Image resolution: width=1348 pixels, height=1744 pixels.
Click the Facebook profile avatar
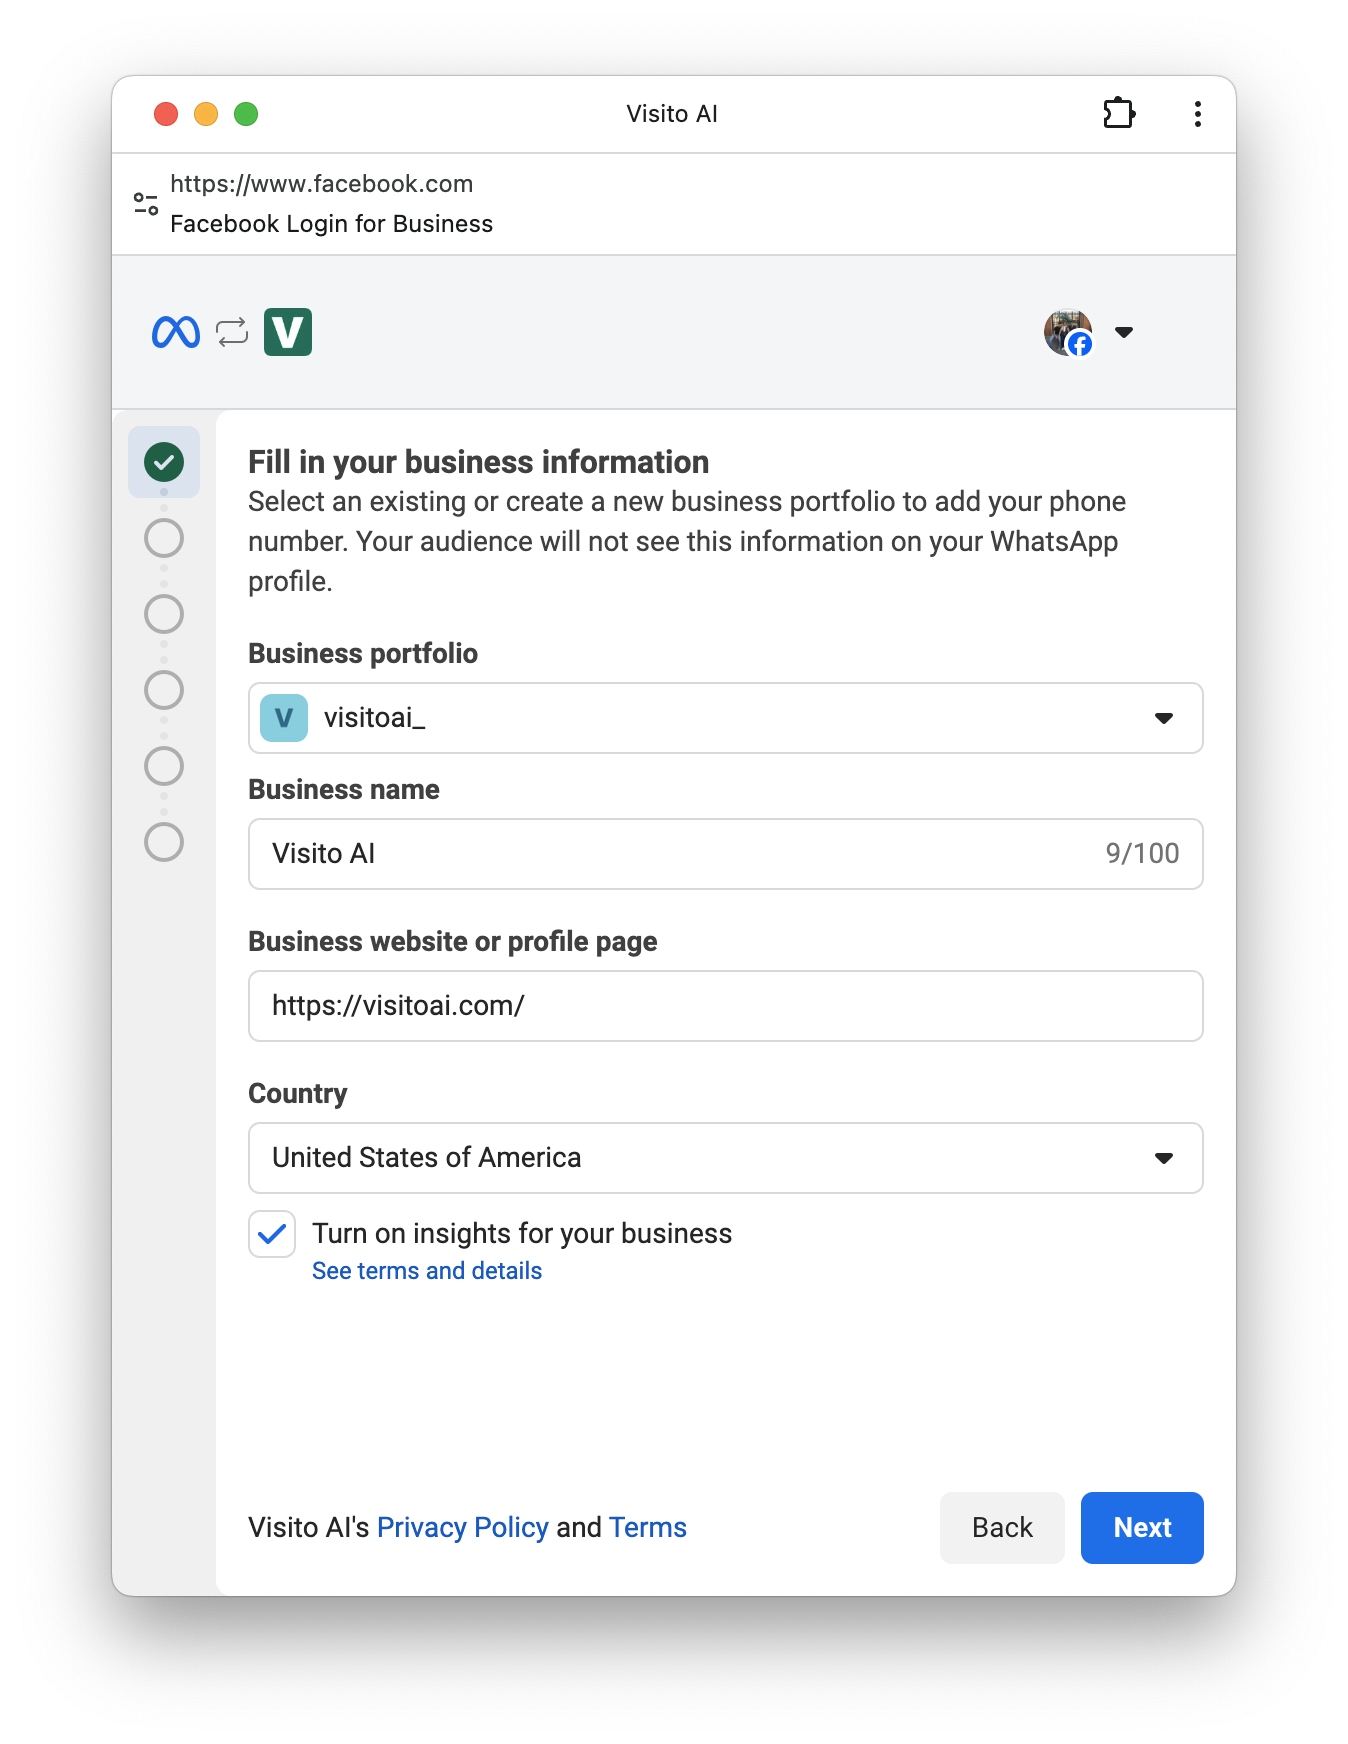[x=1068, y=332]
